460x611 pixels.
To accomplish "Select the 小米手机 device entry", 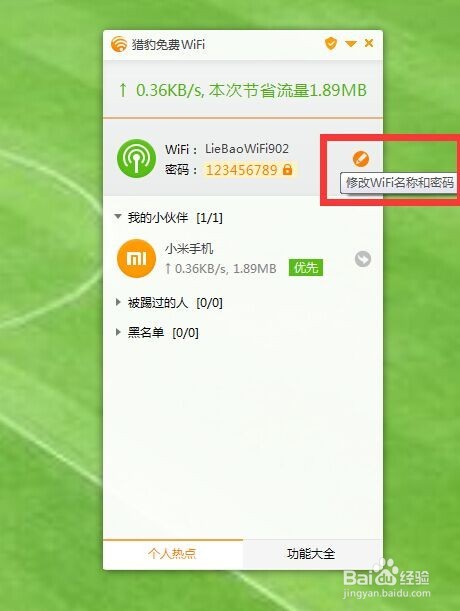I will click(x=243, y=259).
